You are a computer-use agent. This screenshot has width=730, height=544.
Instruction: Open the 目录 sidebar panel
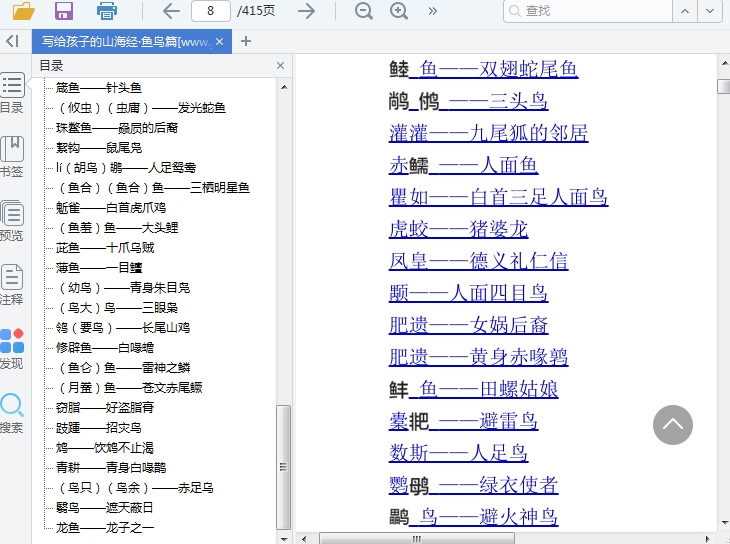pyautogui.click(x=12, y=93)
